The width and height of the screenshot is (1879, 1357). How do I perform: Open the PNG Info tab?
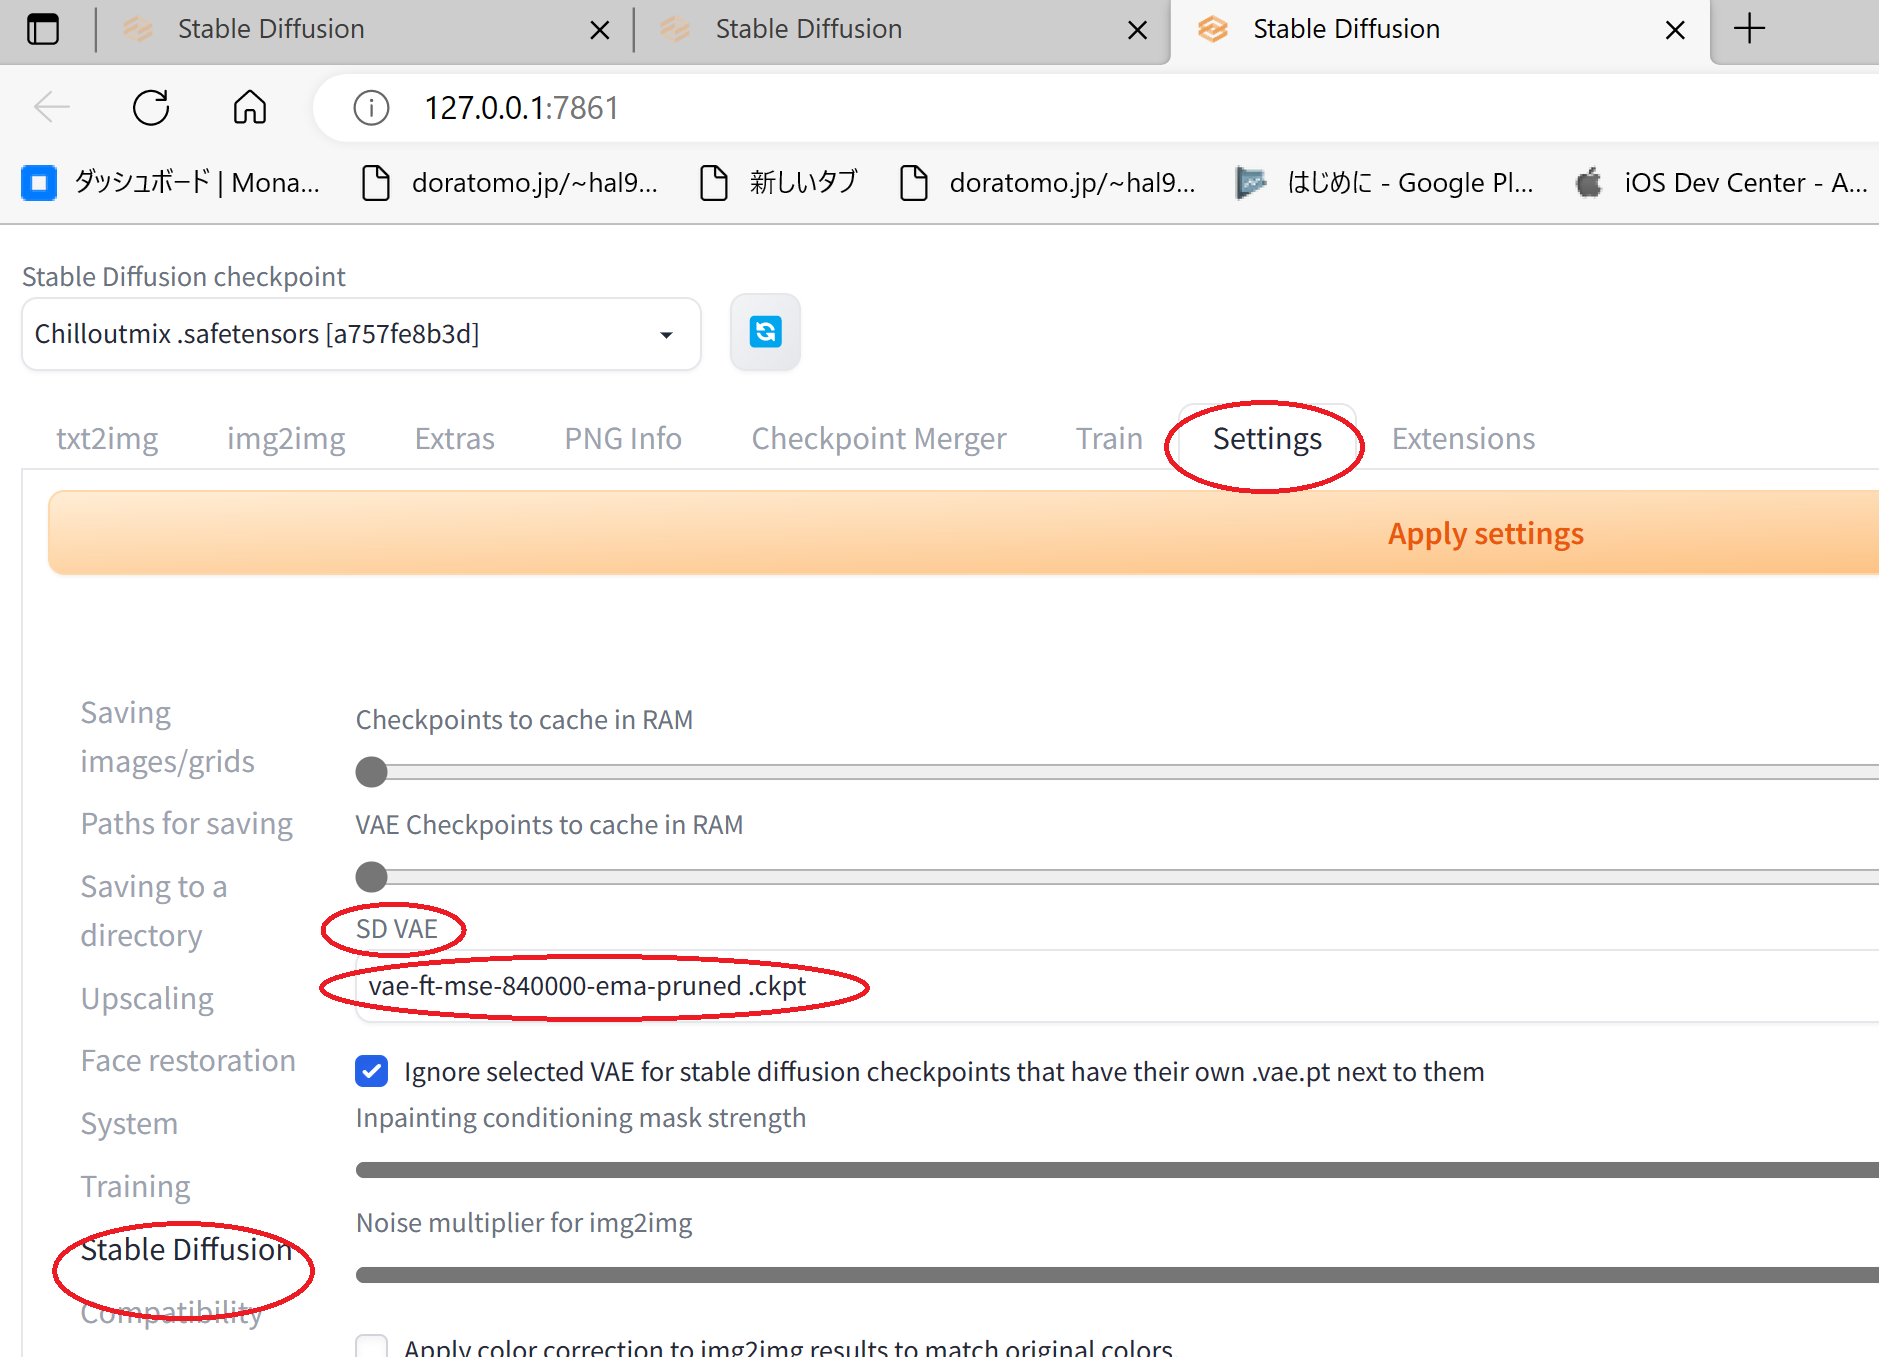(x=623, y=438)
